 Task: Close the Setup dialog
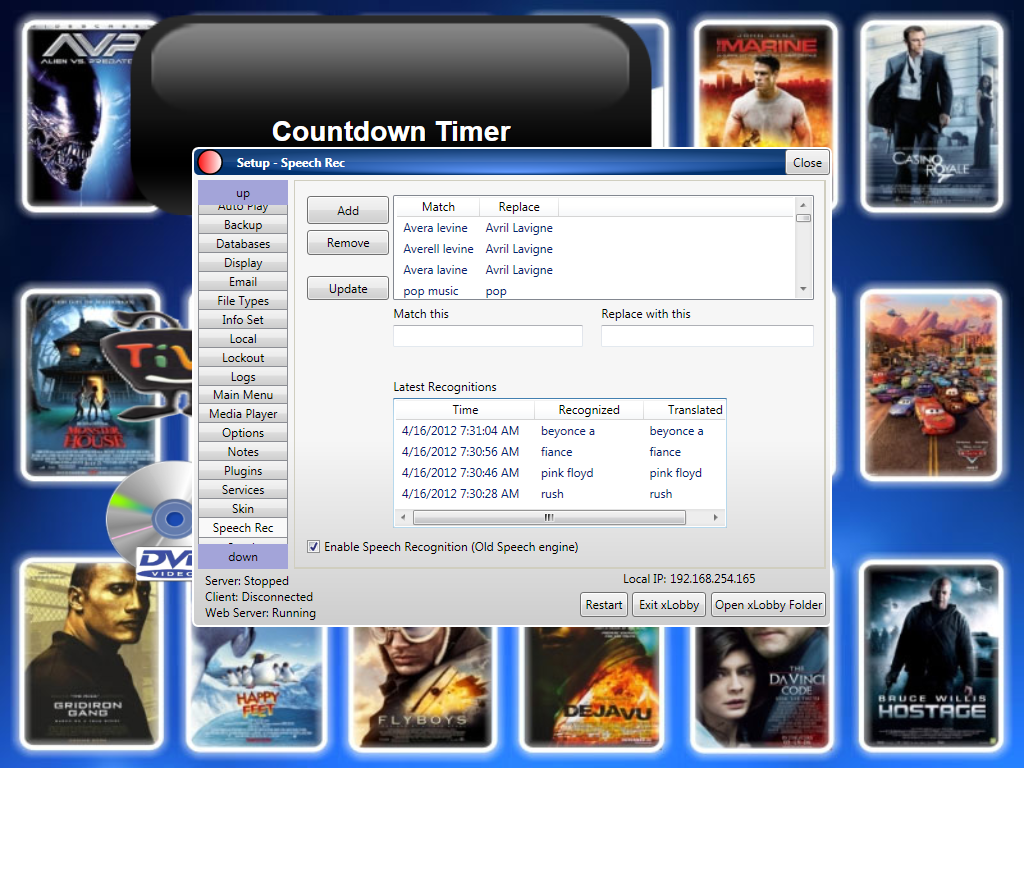tap(807, 163)
